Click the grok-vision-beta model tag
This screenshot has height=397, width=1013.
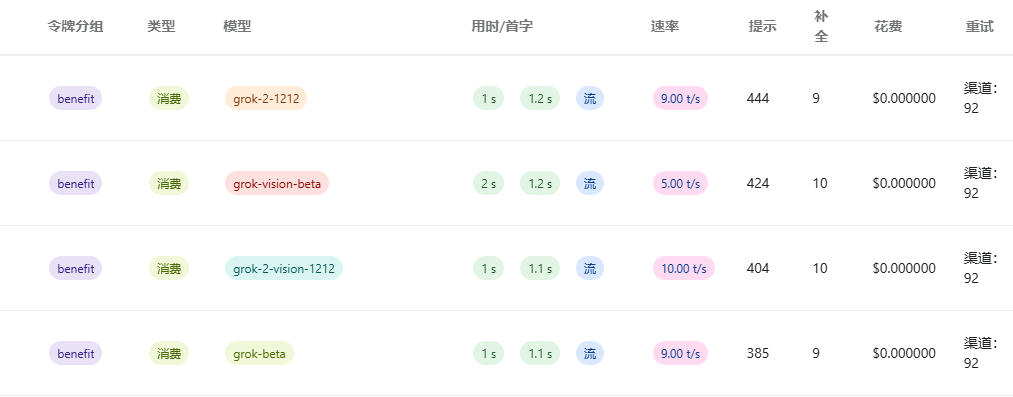(277, 183)
